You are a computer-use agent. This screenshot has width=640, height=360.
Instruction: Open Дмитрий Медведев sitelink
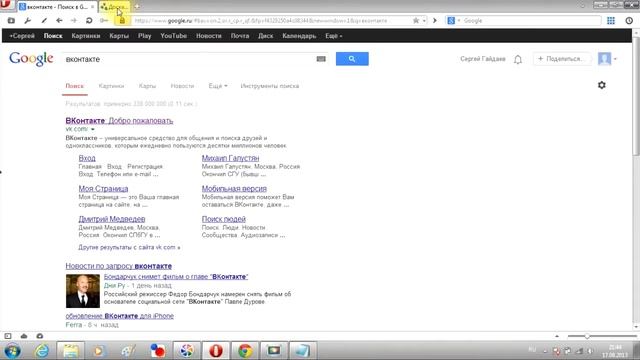click(x=112, y=219)
